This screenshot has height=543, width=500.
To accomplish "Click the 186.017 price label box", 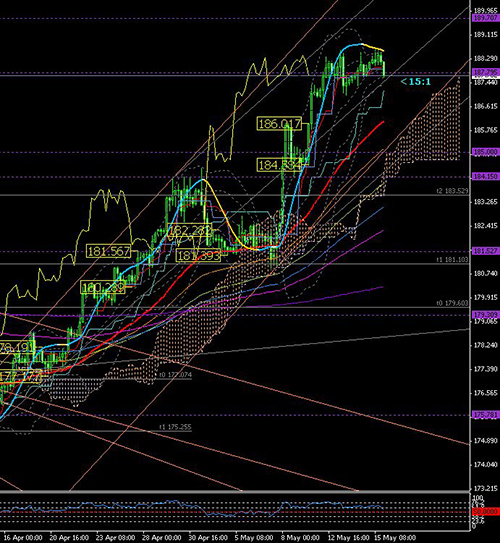I will coord(279,124).
